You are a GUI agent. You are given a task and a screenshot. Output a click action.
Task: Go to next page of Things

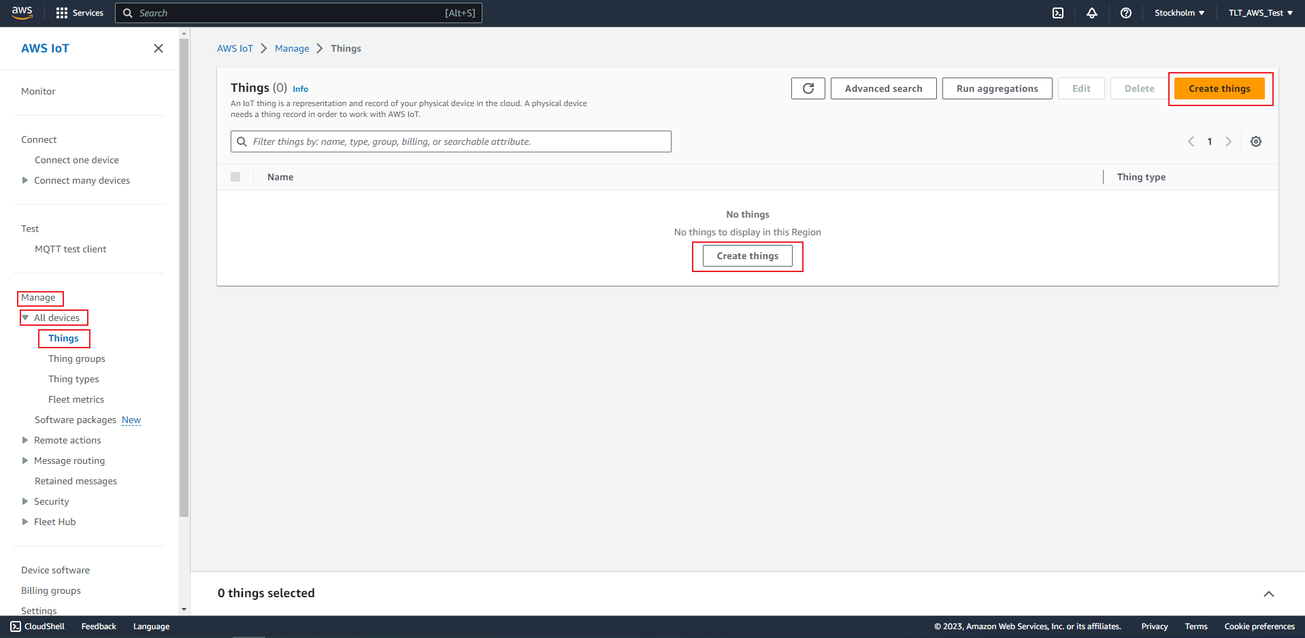[1228, 141]
